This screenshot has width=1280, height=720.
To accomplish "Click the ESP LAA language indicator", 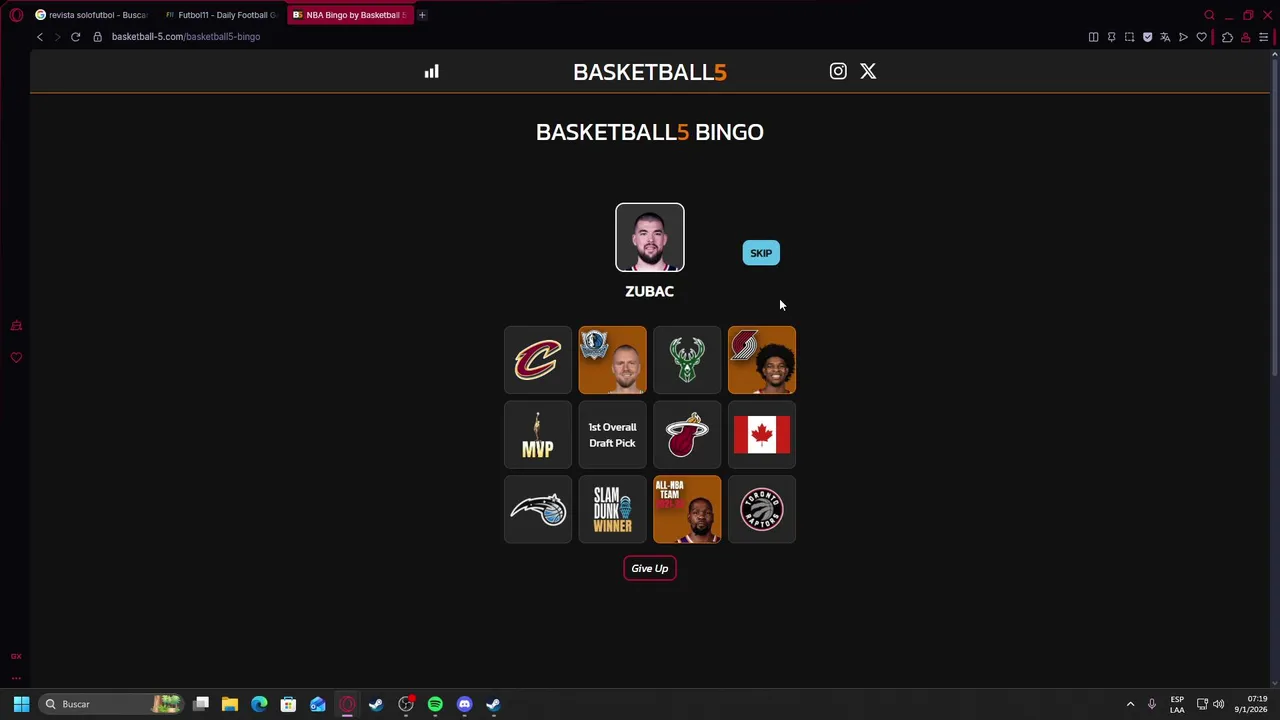I will coord(1177,704).
